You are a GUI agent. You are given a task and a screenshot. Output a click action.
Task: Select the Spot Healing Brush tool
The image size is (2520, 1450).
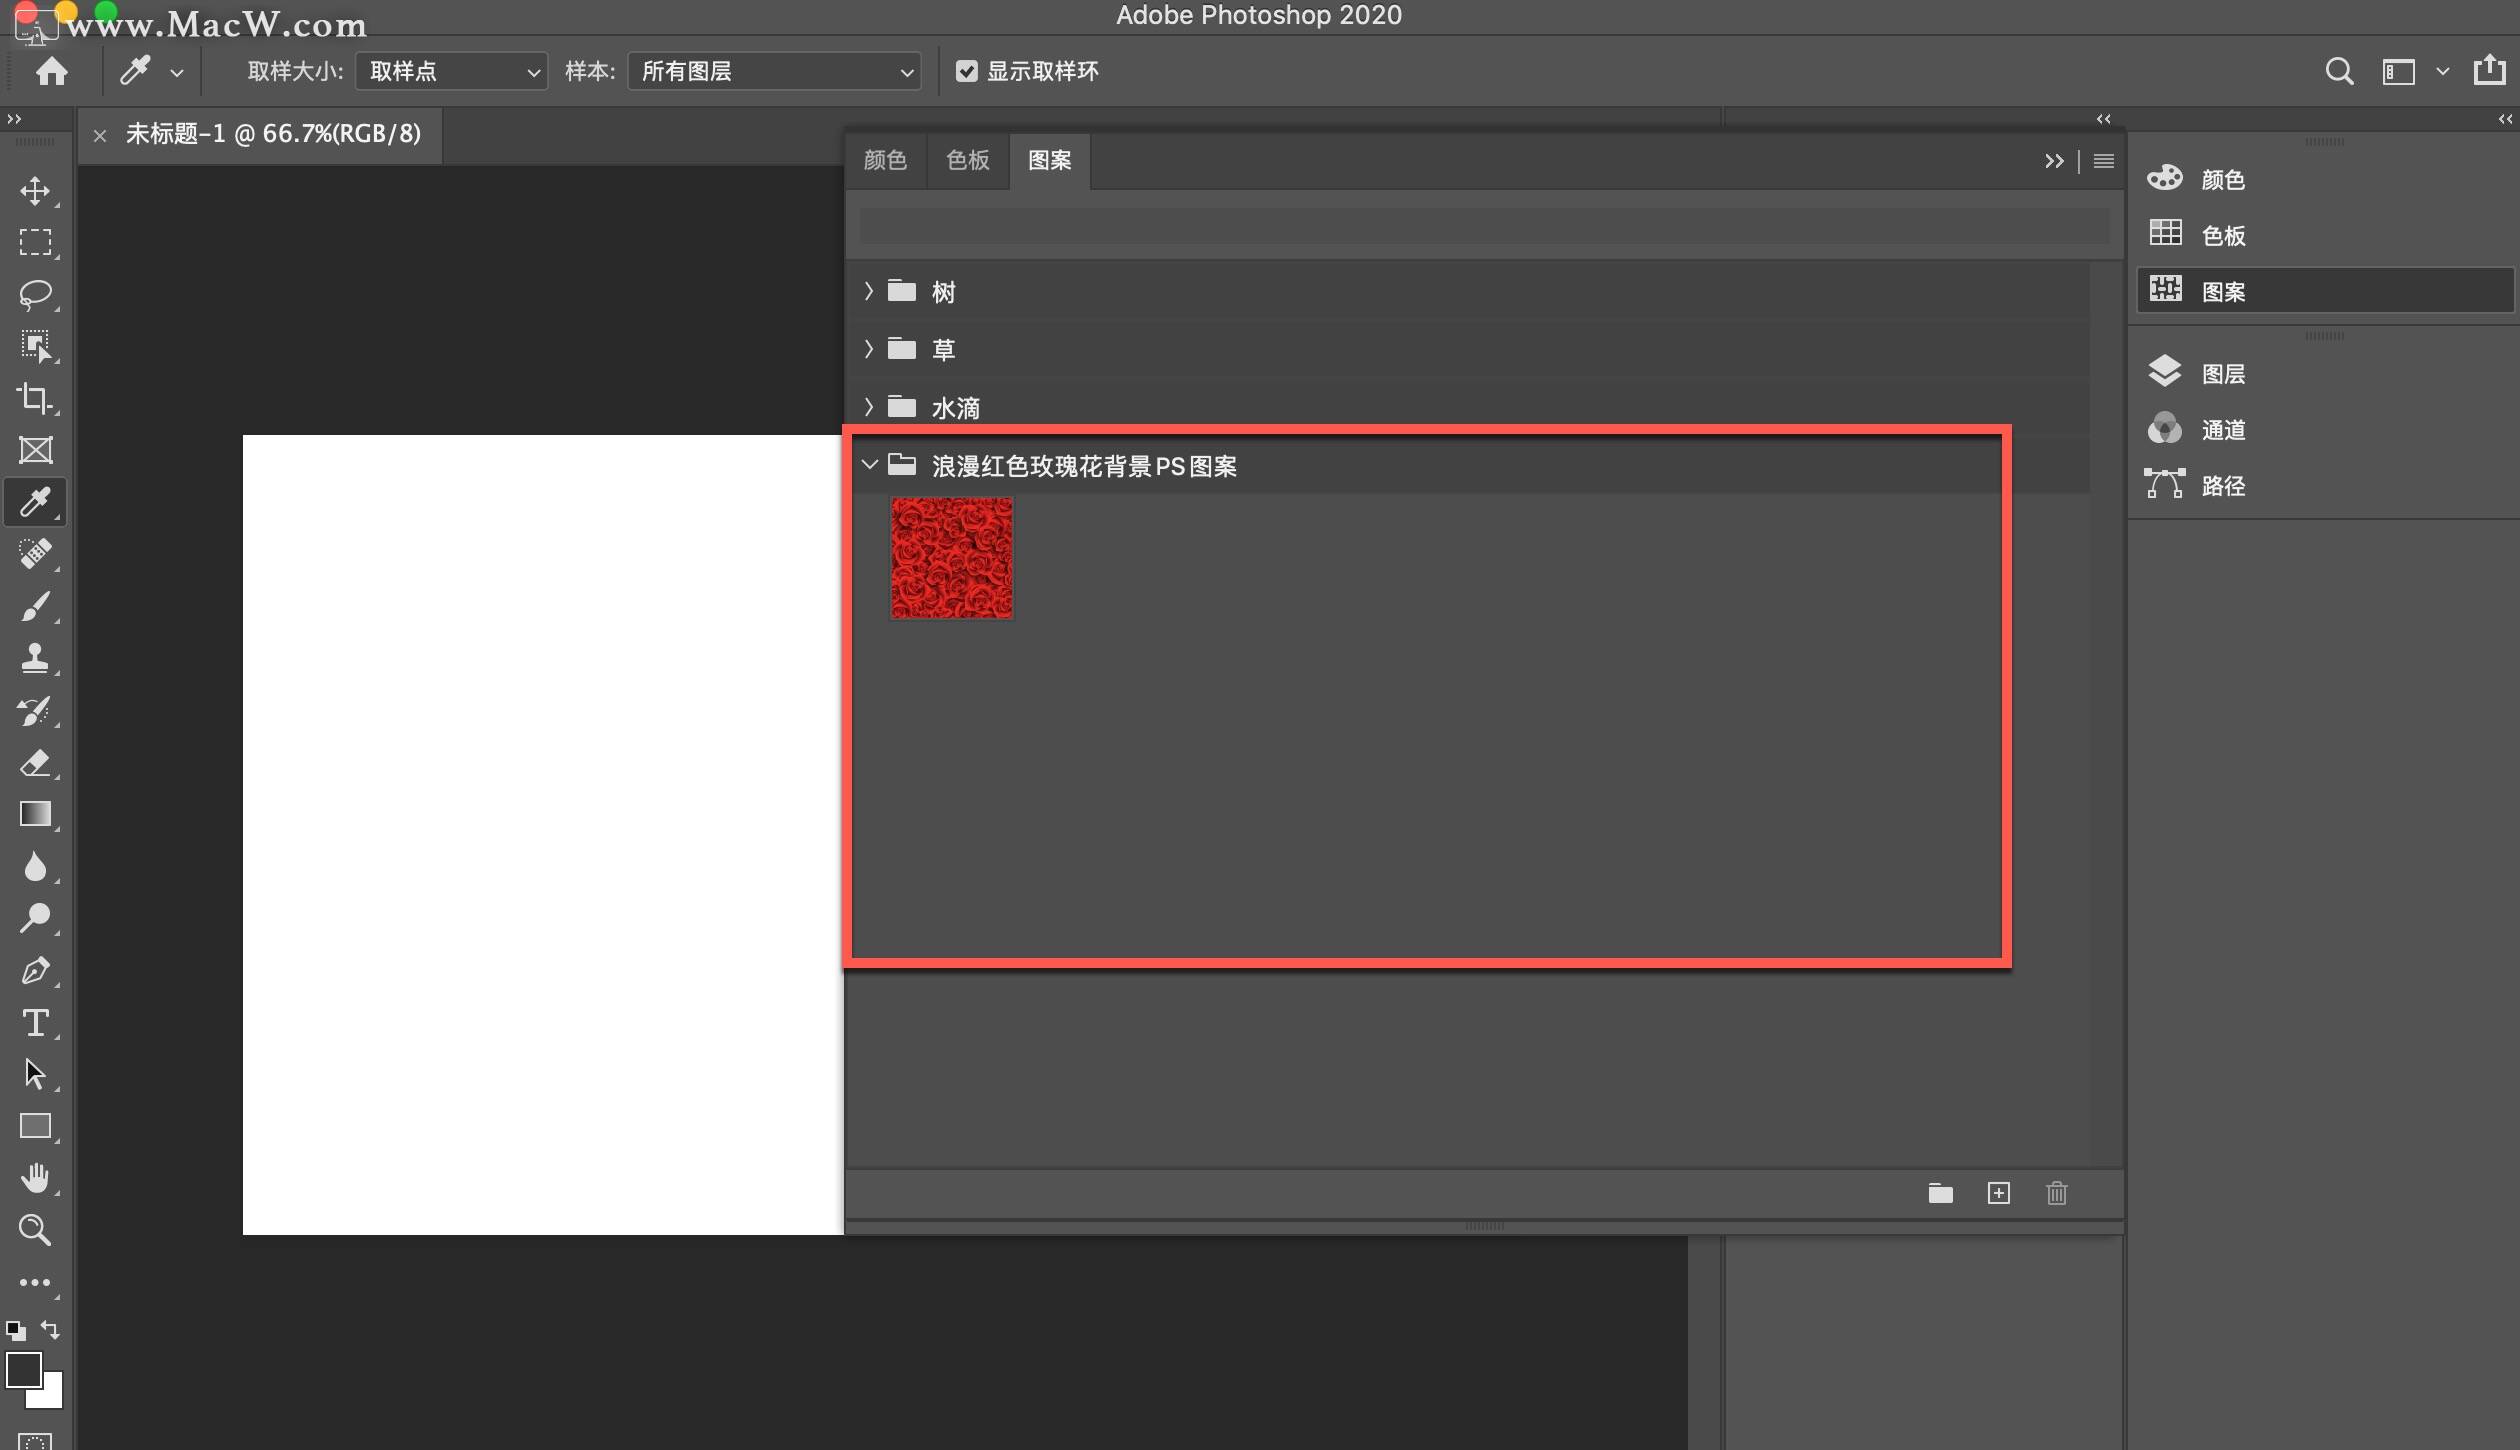[x=35, y=553]
